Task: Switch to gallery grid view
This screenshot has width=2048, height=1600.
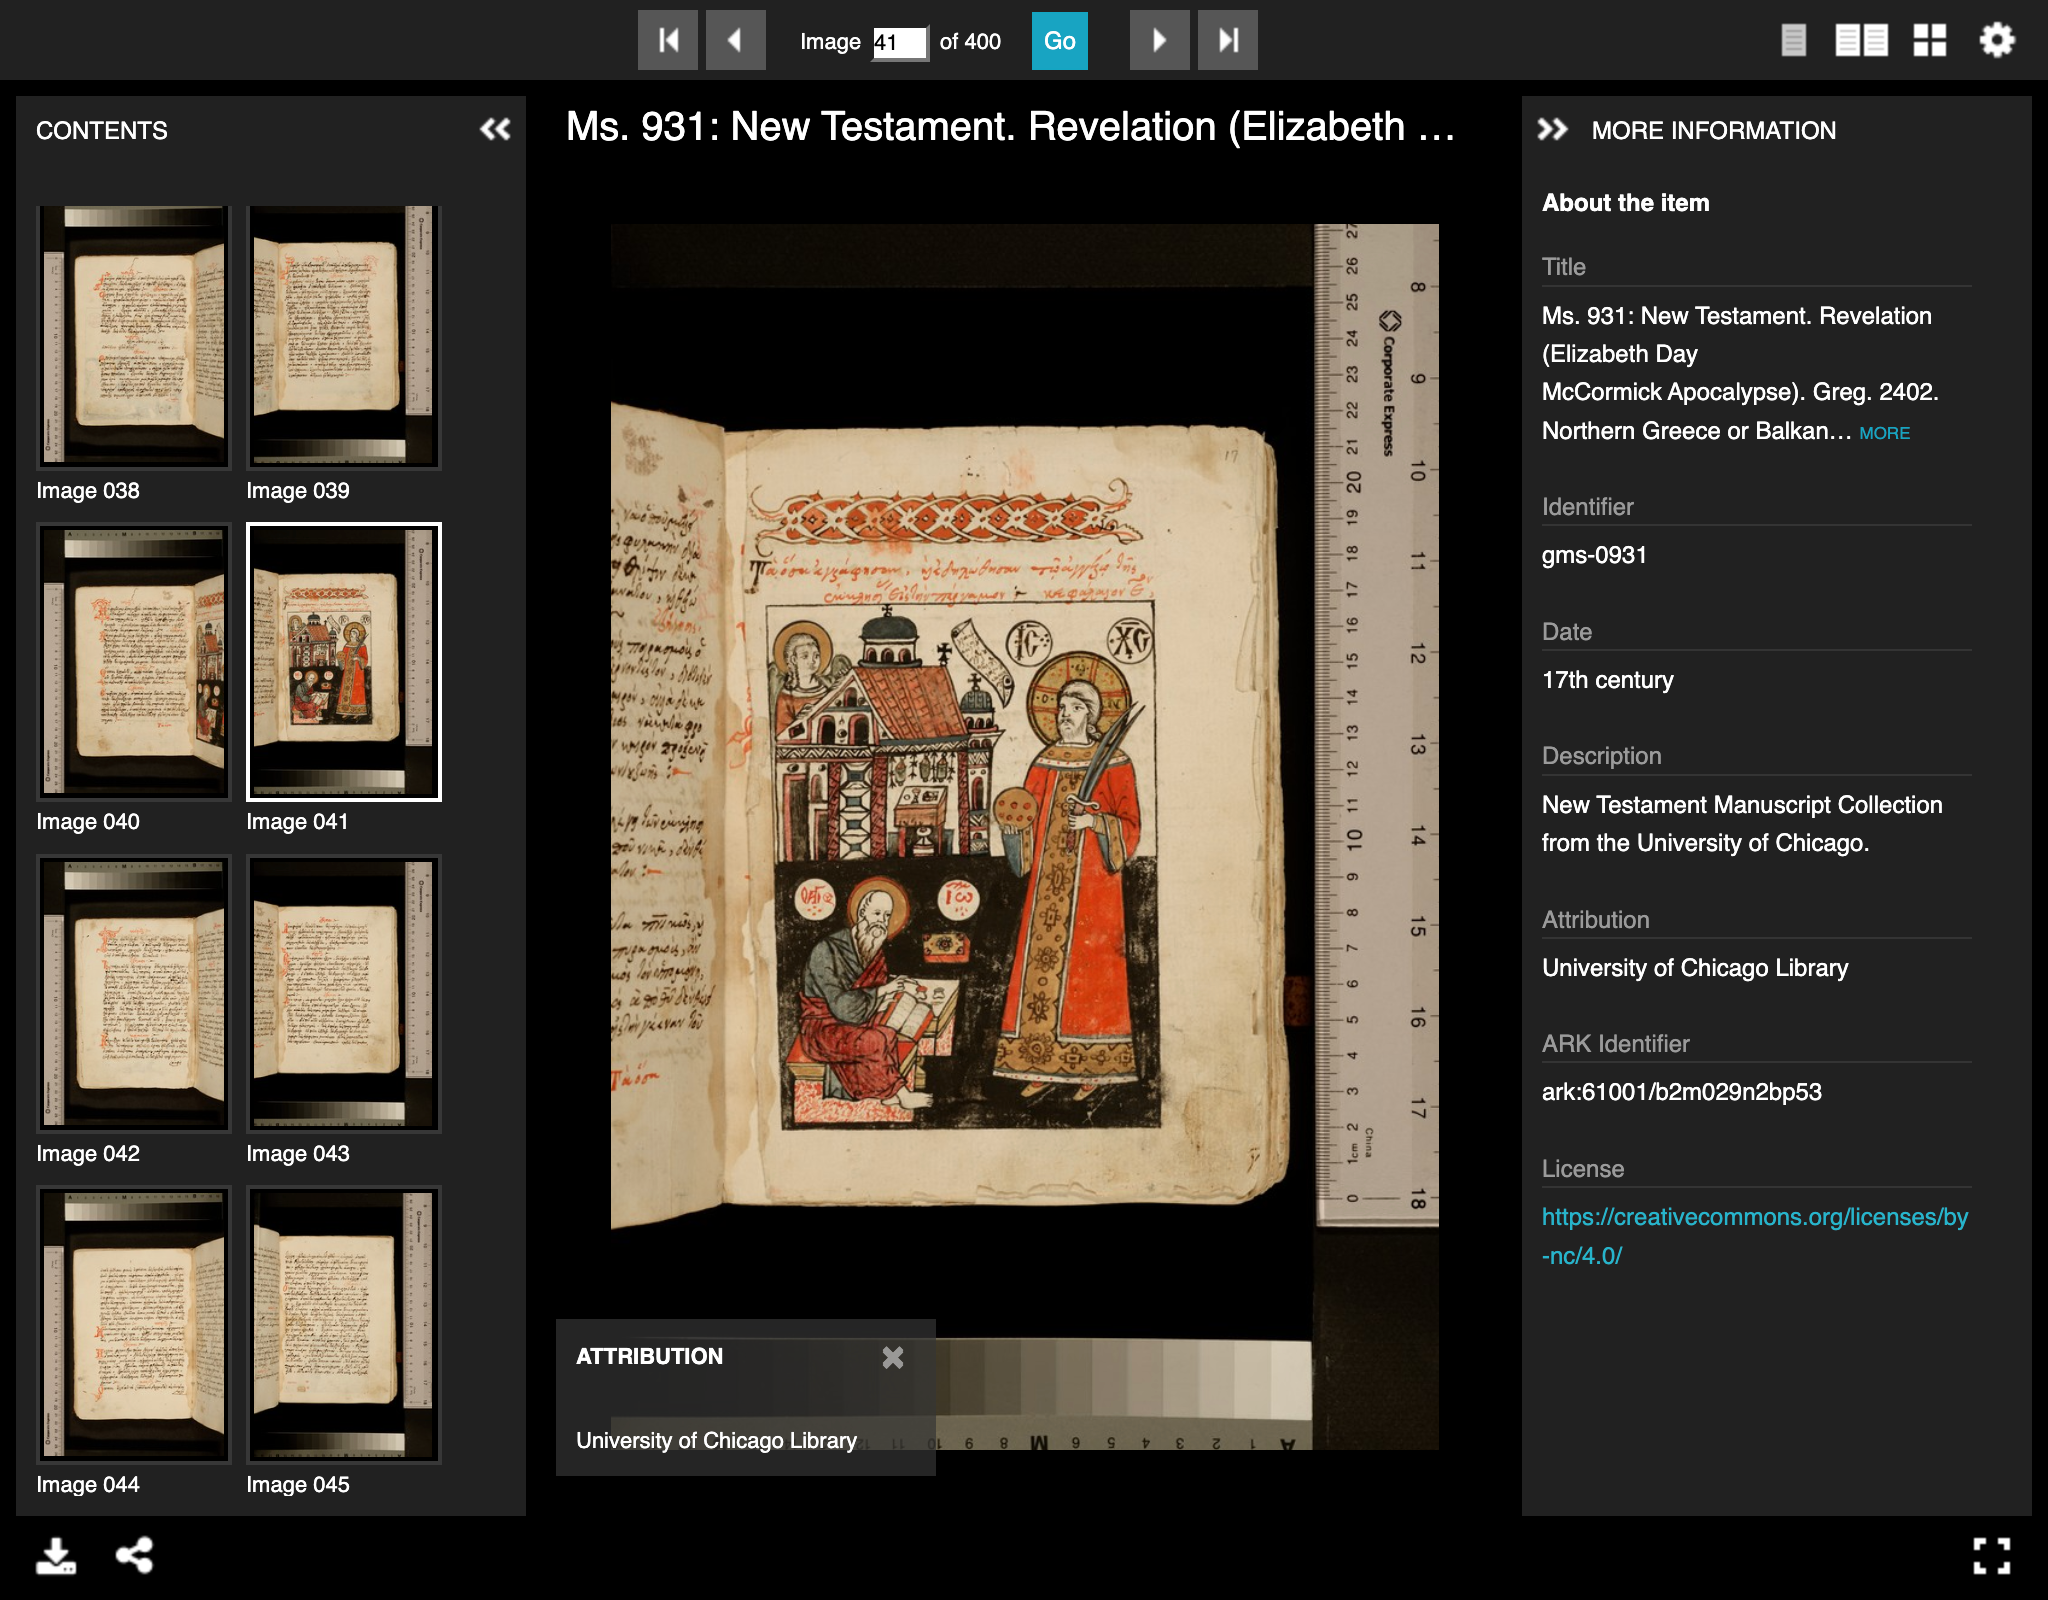Action: coord(1930,40)
